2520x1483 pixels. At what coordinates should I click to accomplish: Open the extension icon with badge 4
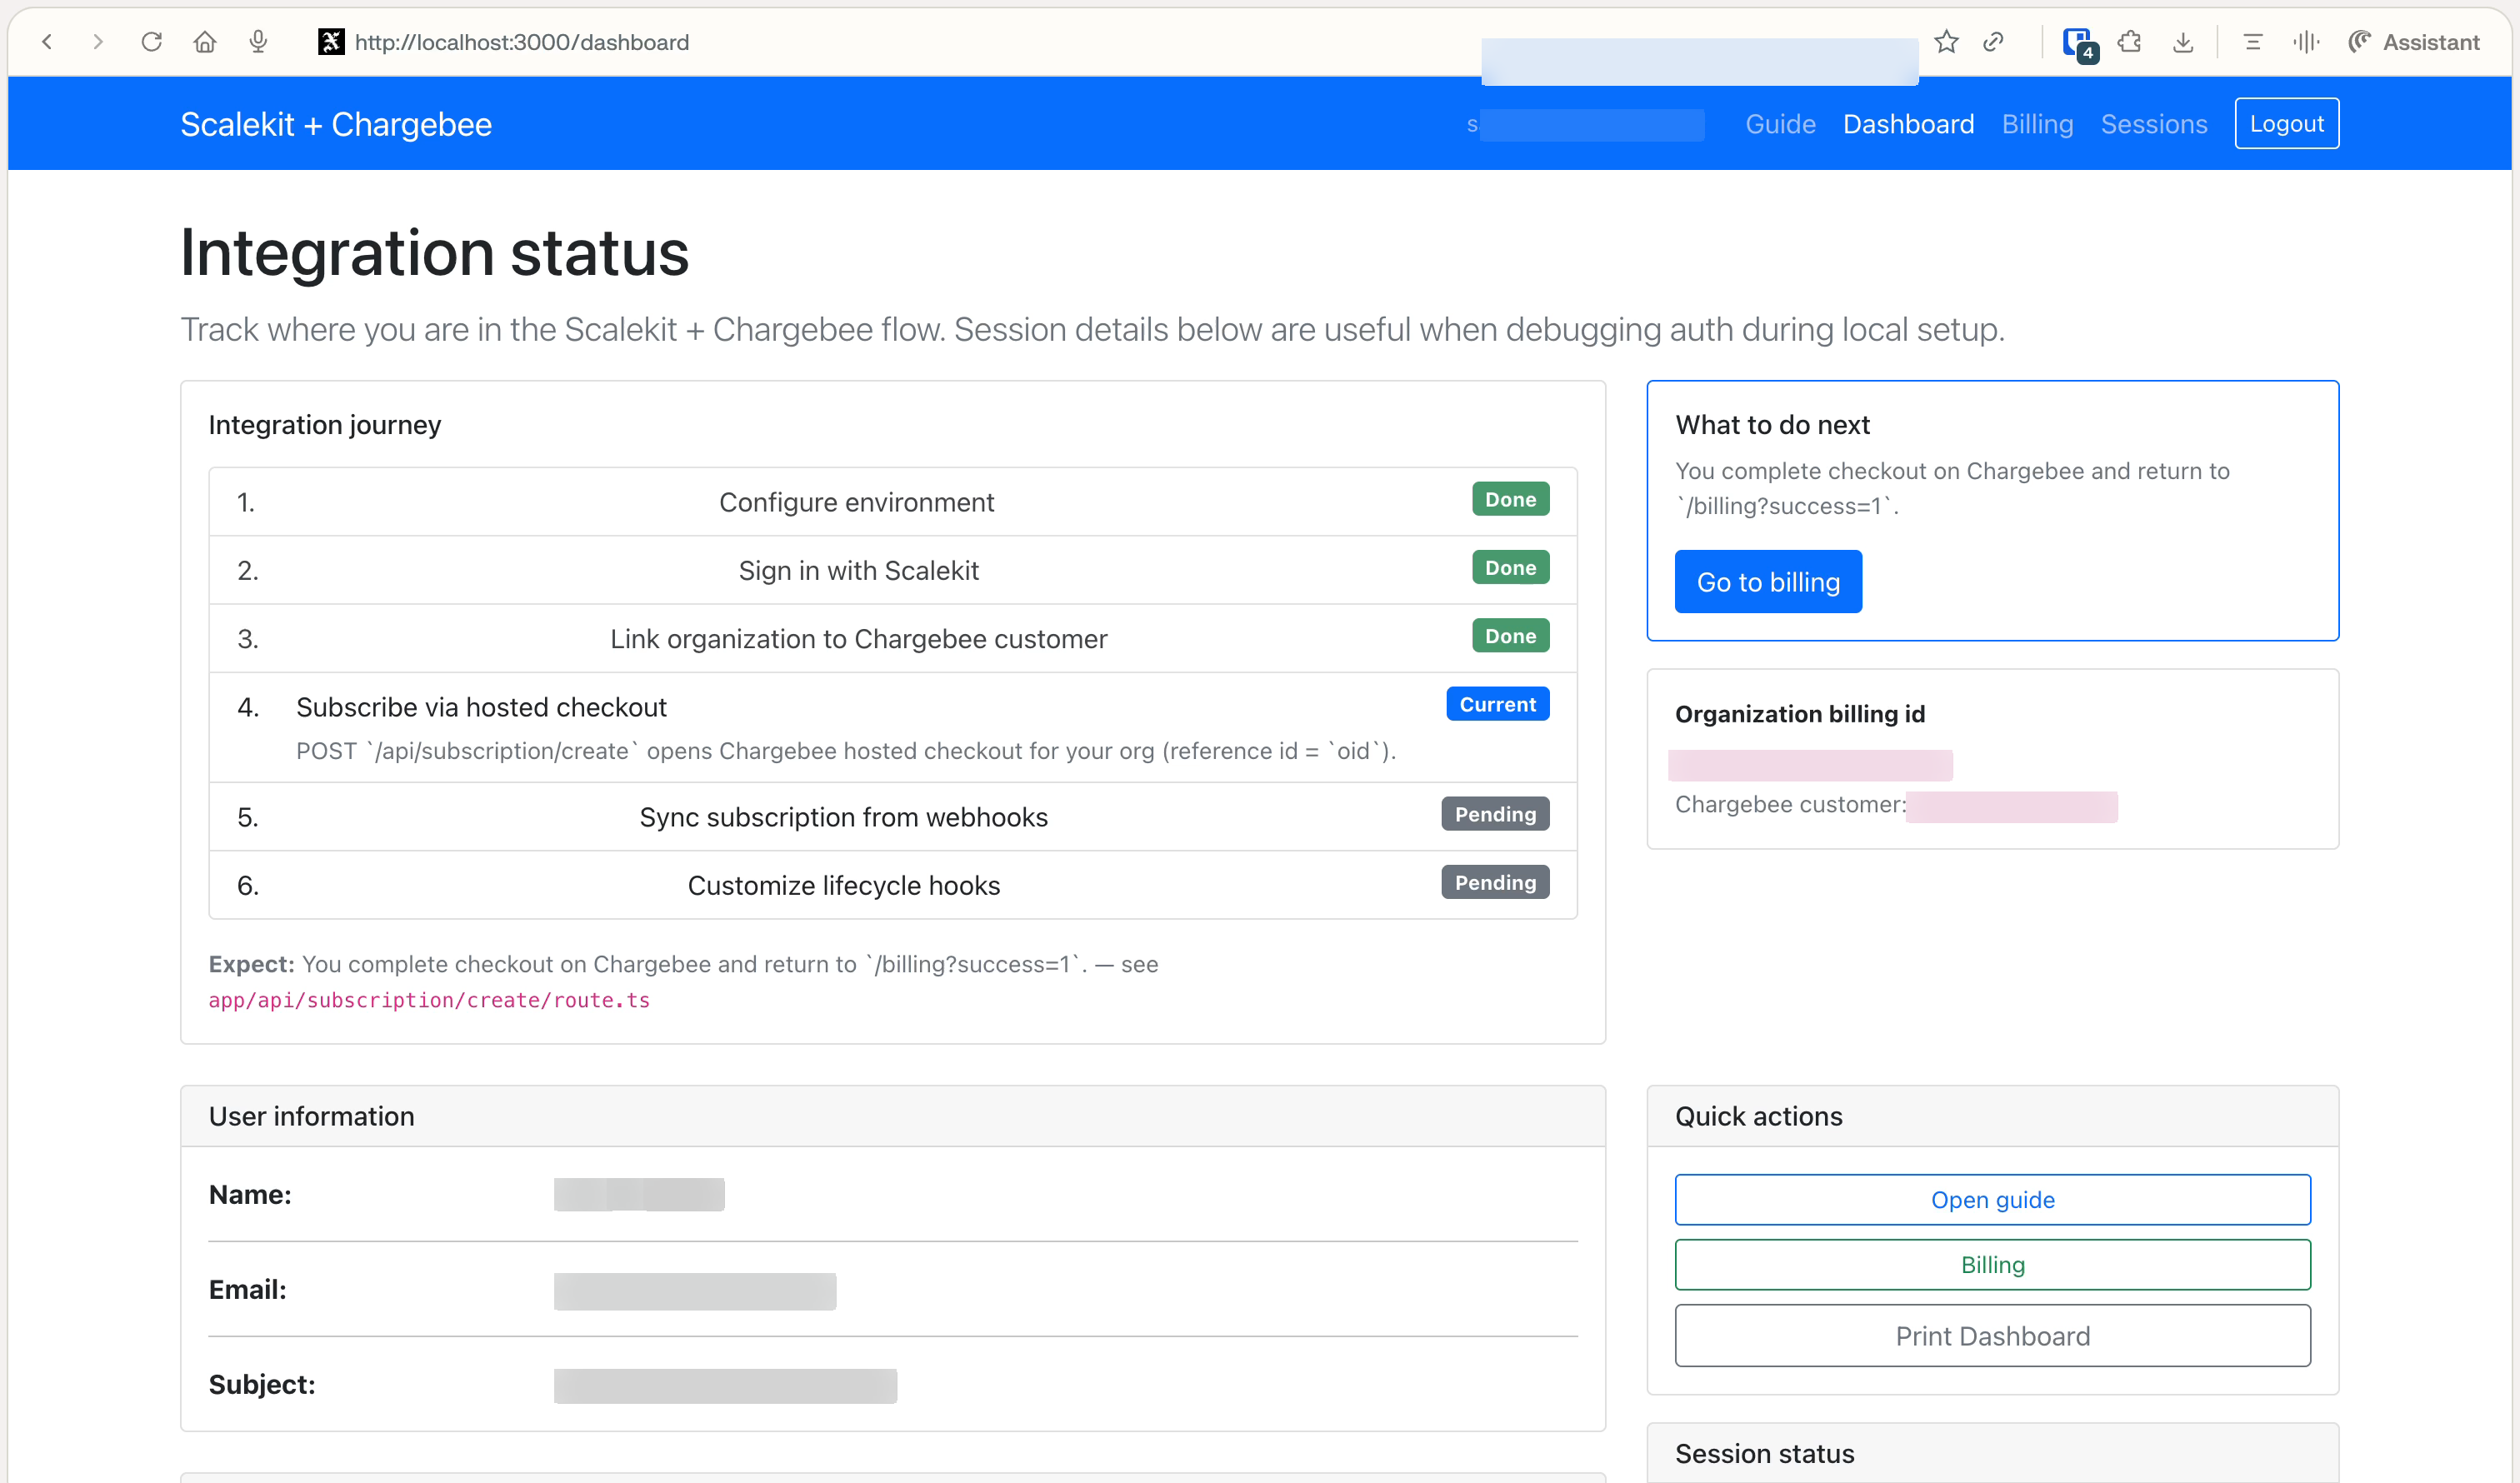coord(2079,43)
